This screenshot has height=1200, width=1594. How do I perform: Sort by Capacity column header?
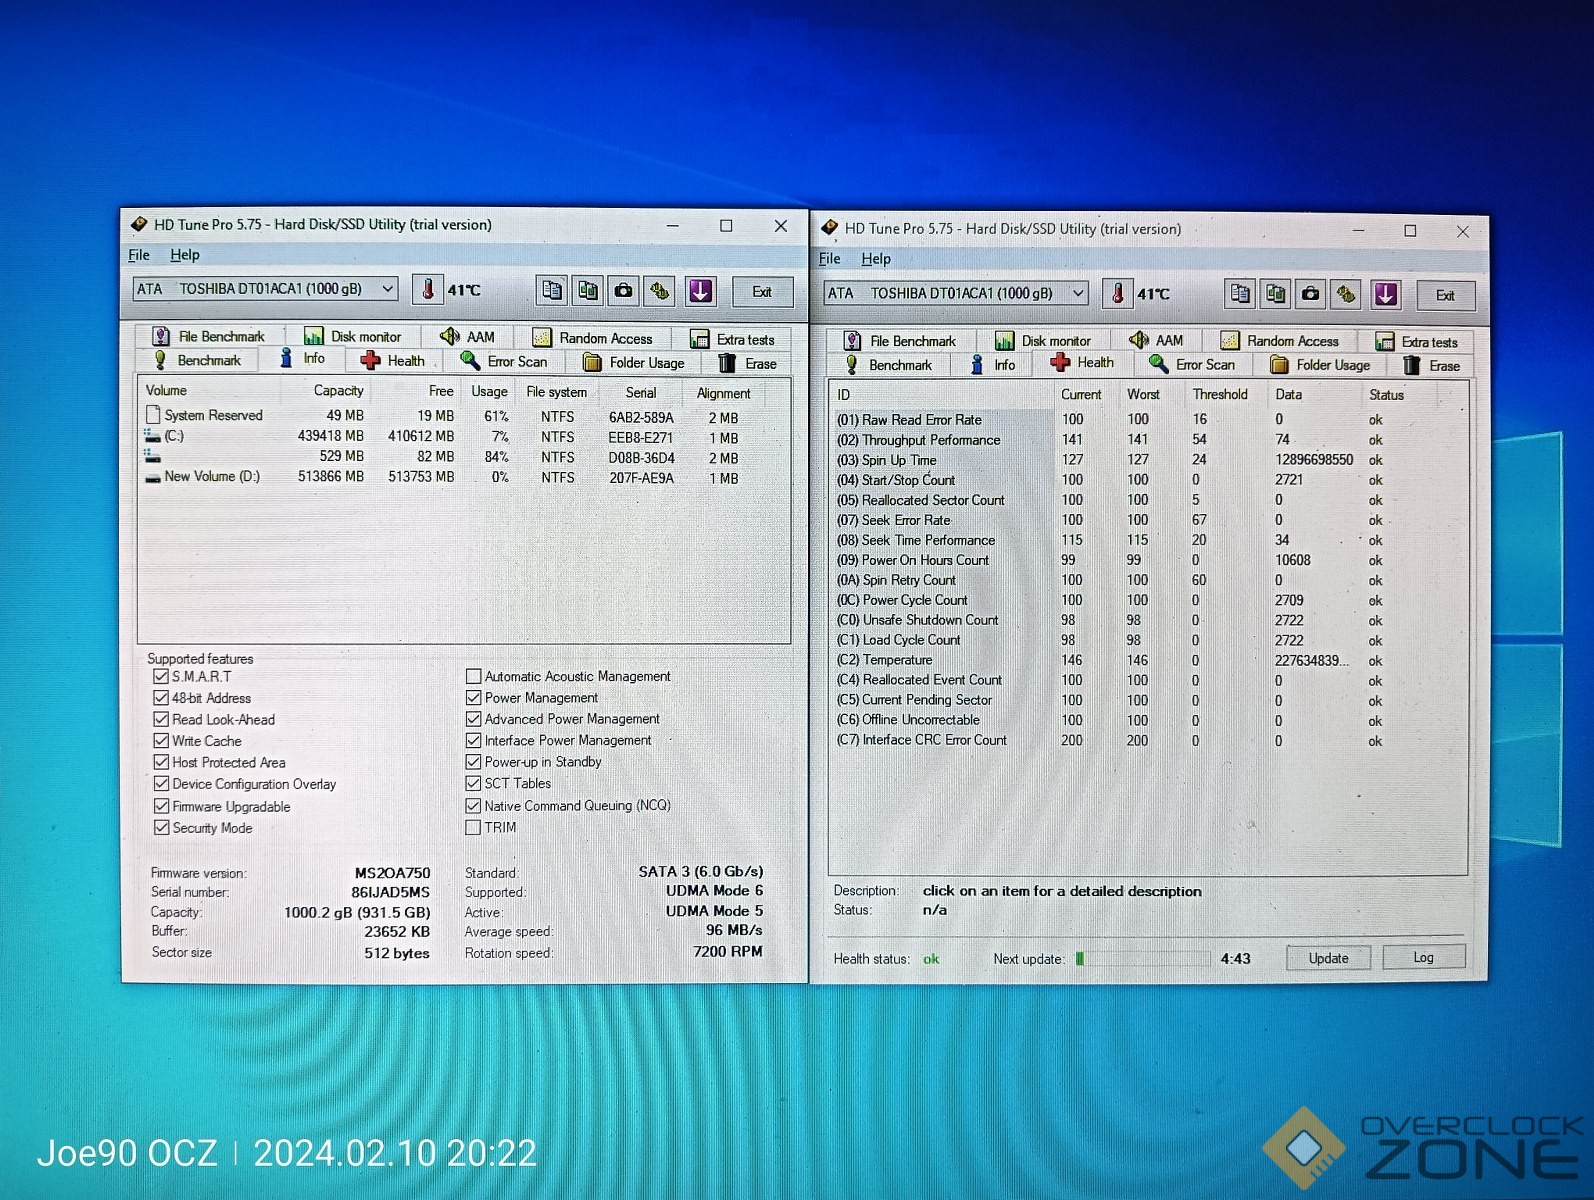click(325, 391)
